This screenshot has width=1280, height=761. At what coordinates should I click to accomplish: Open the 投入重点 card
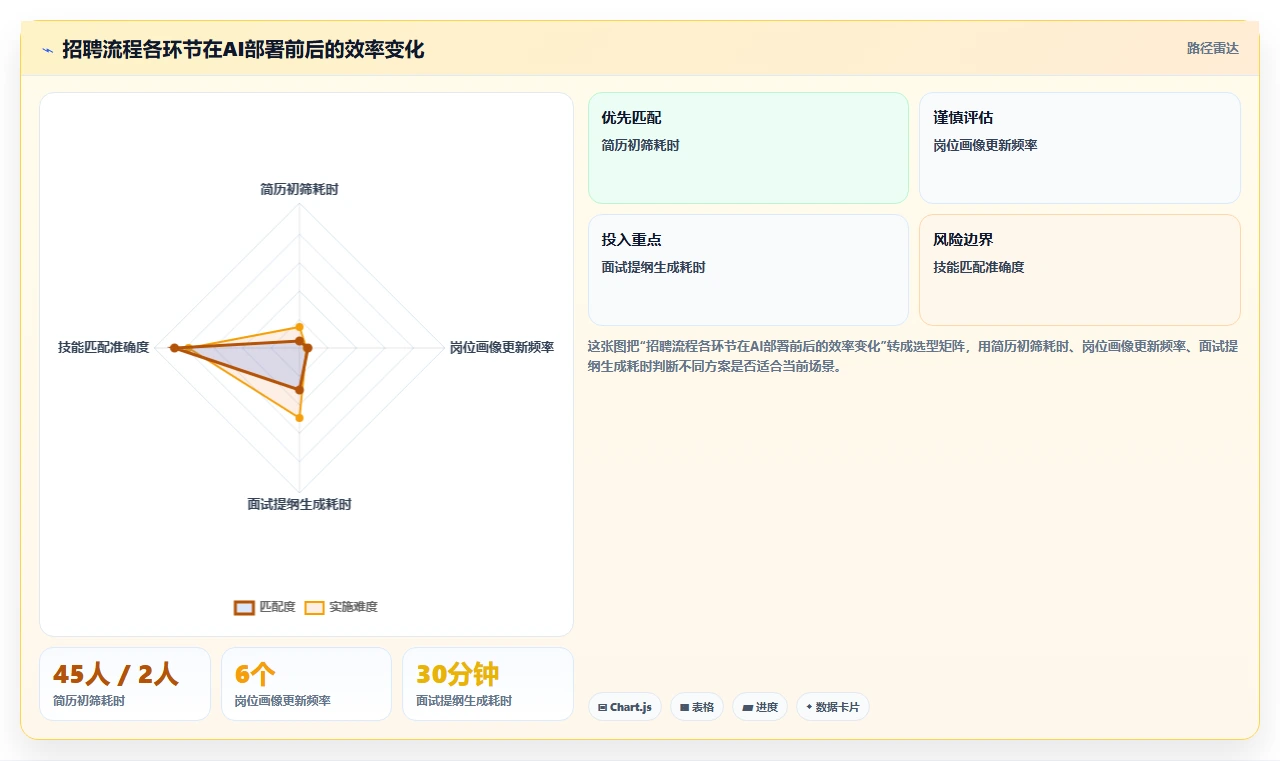[x=748, y=270]
